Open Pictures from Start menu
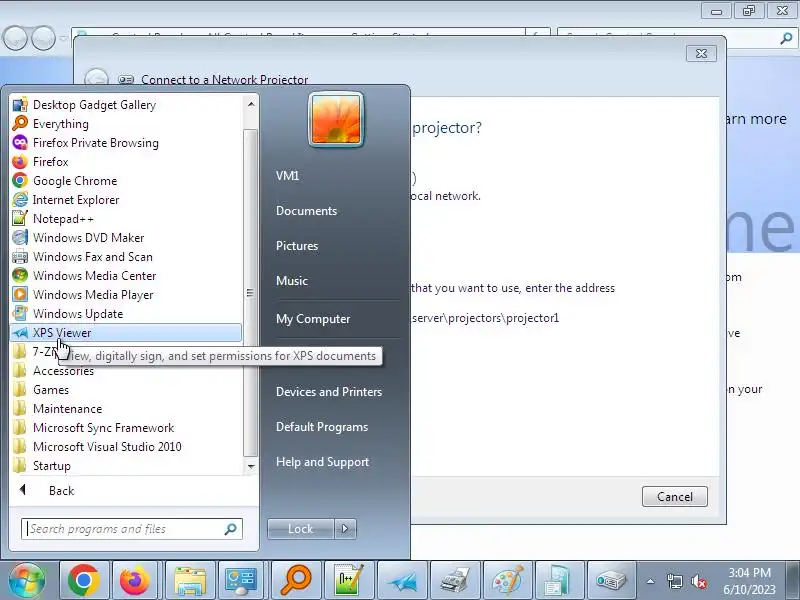The image size is (800, 600). 297,245
